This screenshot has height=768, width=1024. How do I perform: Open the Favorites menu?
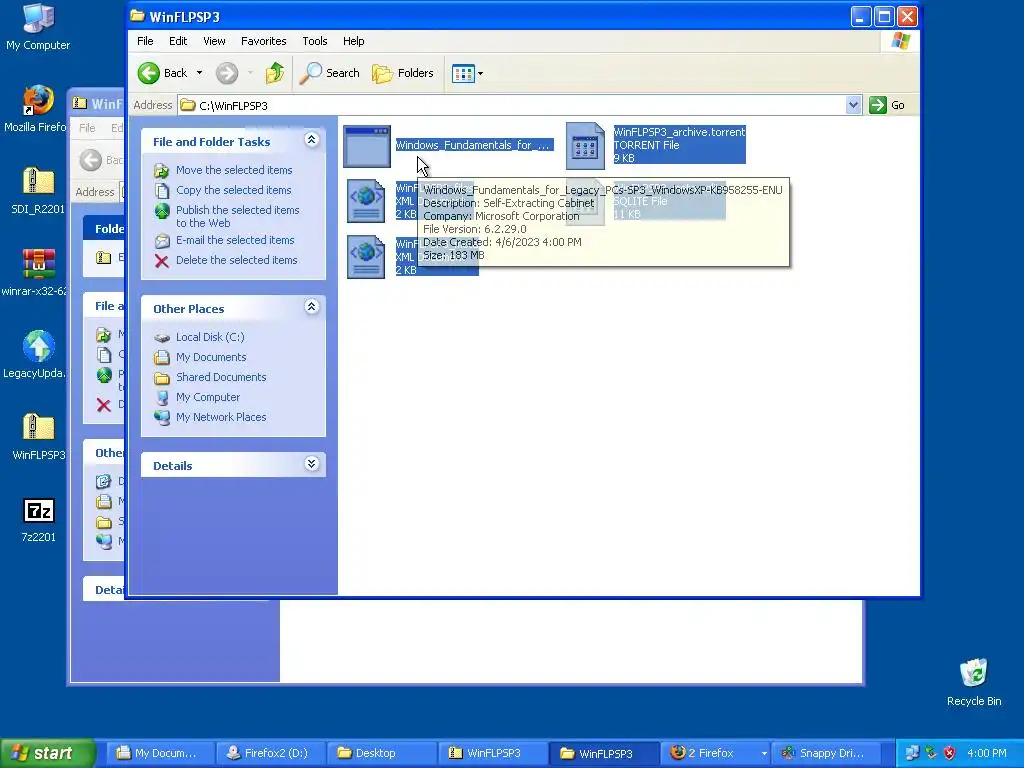coord(263,41)
